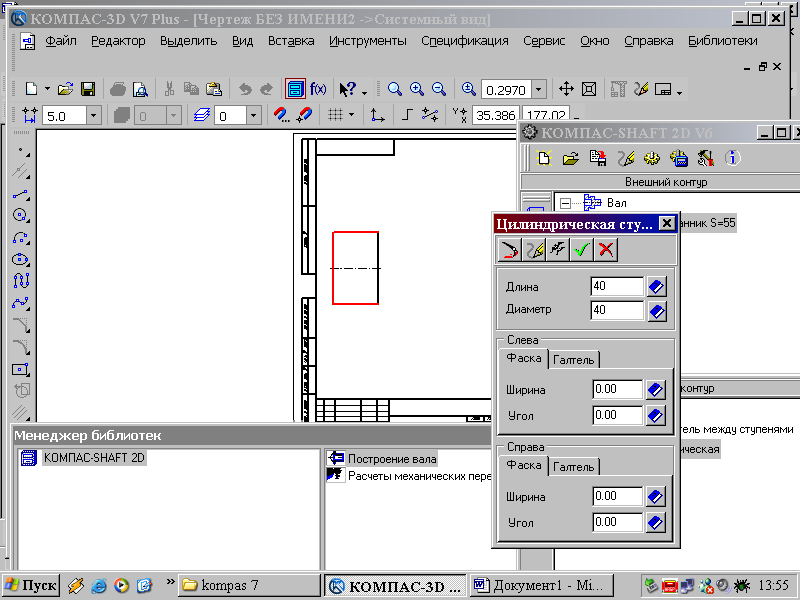Screen dimensions: 800x600
Task: Toggle the library manager toolbar button
Action: pyautogui.click(x=295, y=89)
